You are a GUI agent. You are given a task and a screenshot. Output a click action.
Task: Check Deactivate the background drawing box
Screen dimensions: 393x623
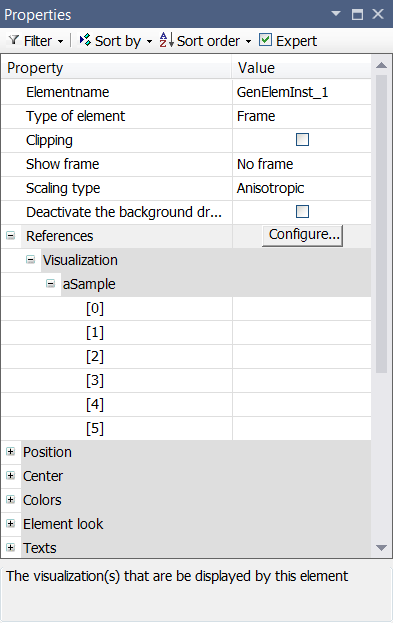point(302,212)
